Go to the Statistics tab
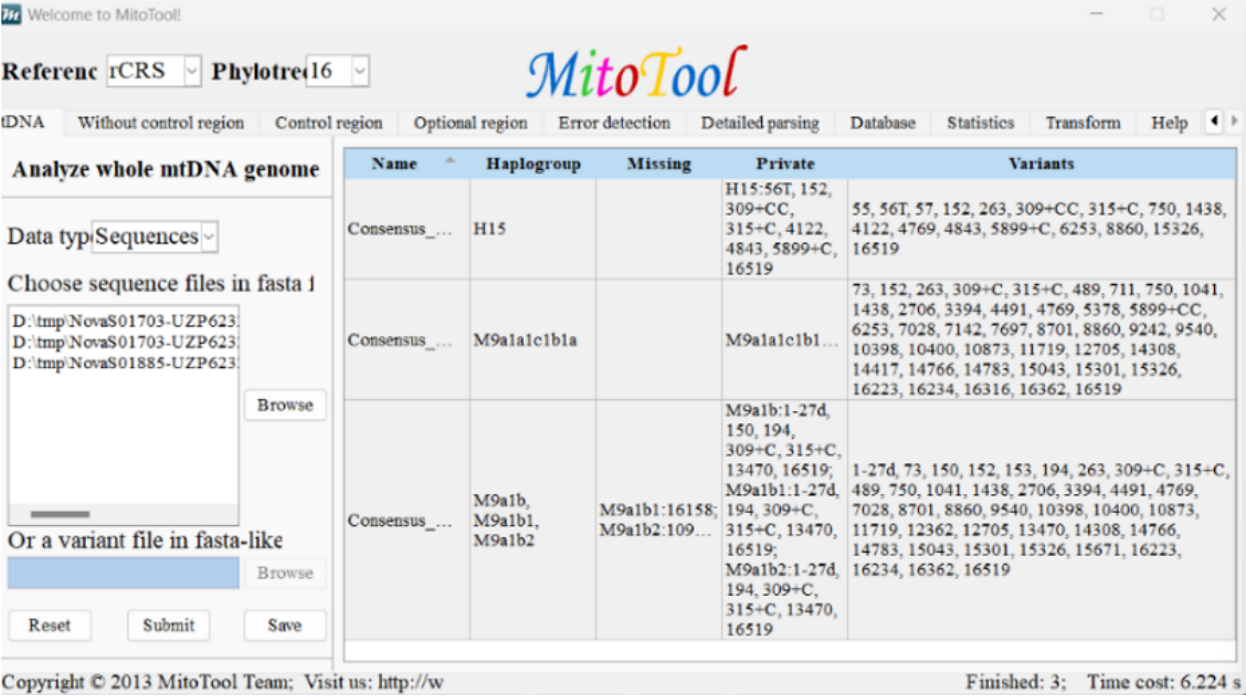This screenshot has height=696, width=1246. (979, 123)
